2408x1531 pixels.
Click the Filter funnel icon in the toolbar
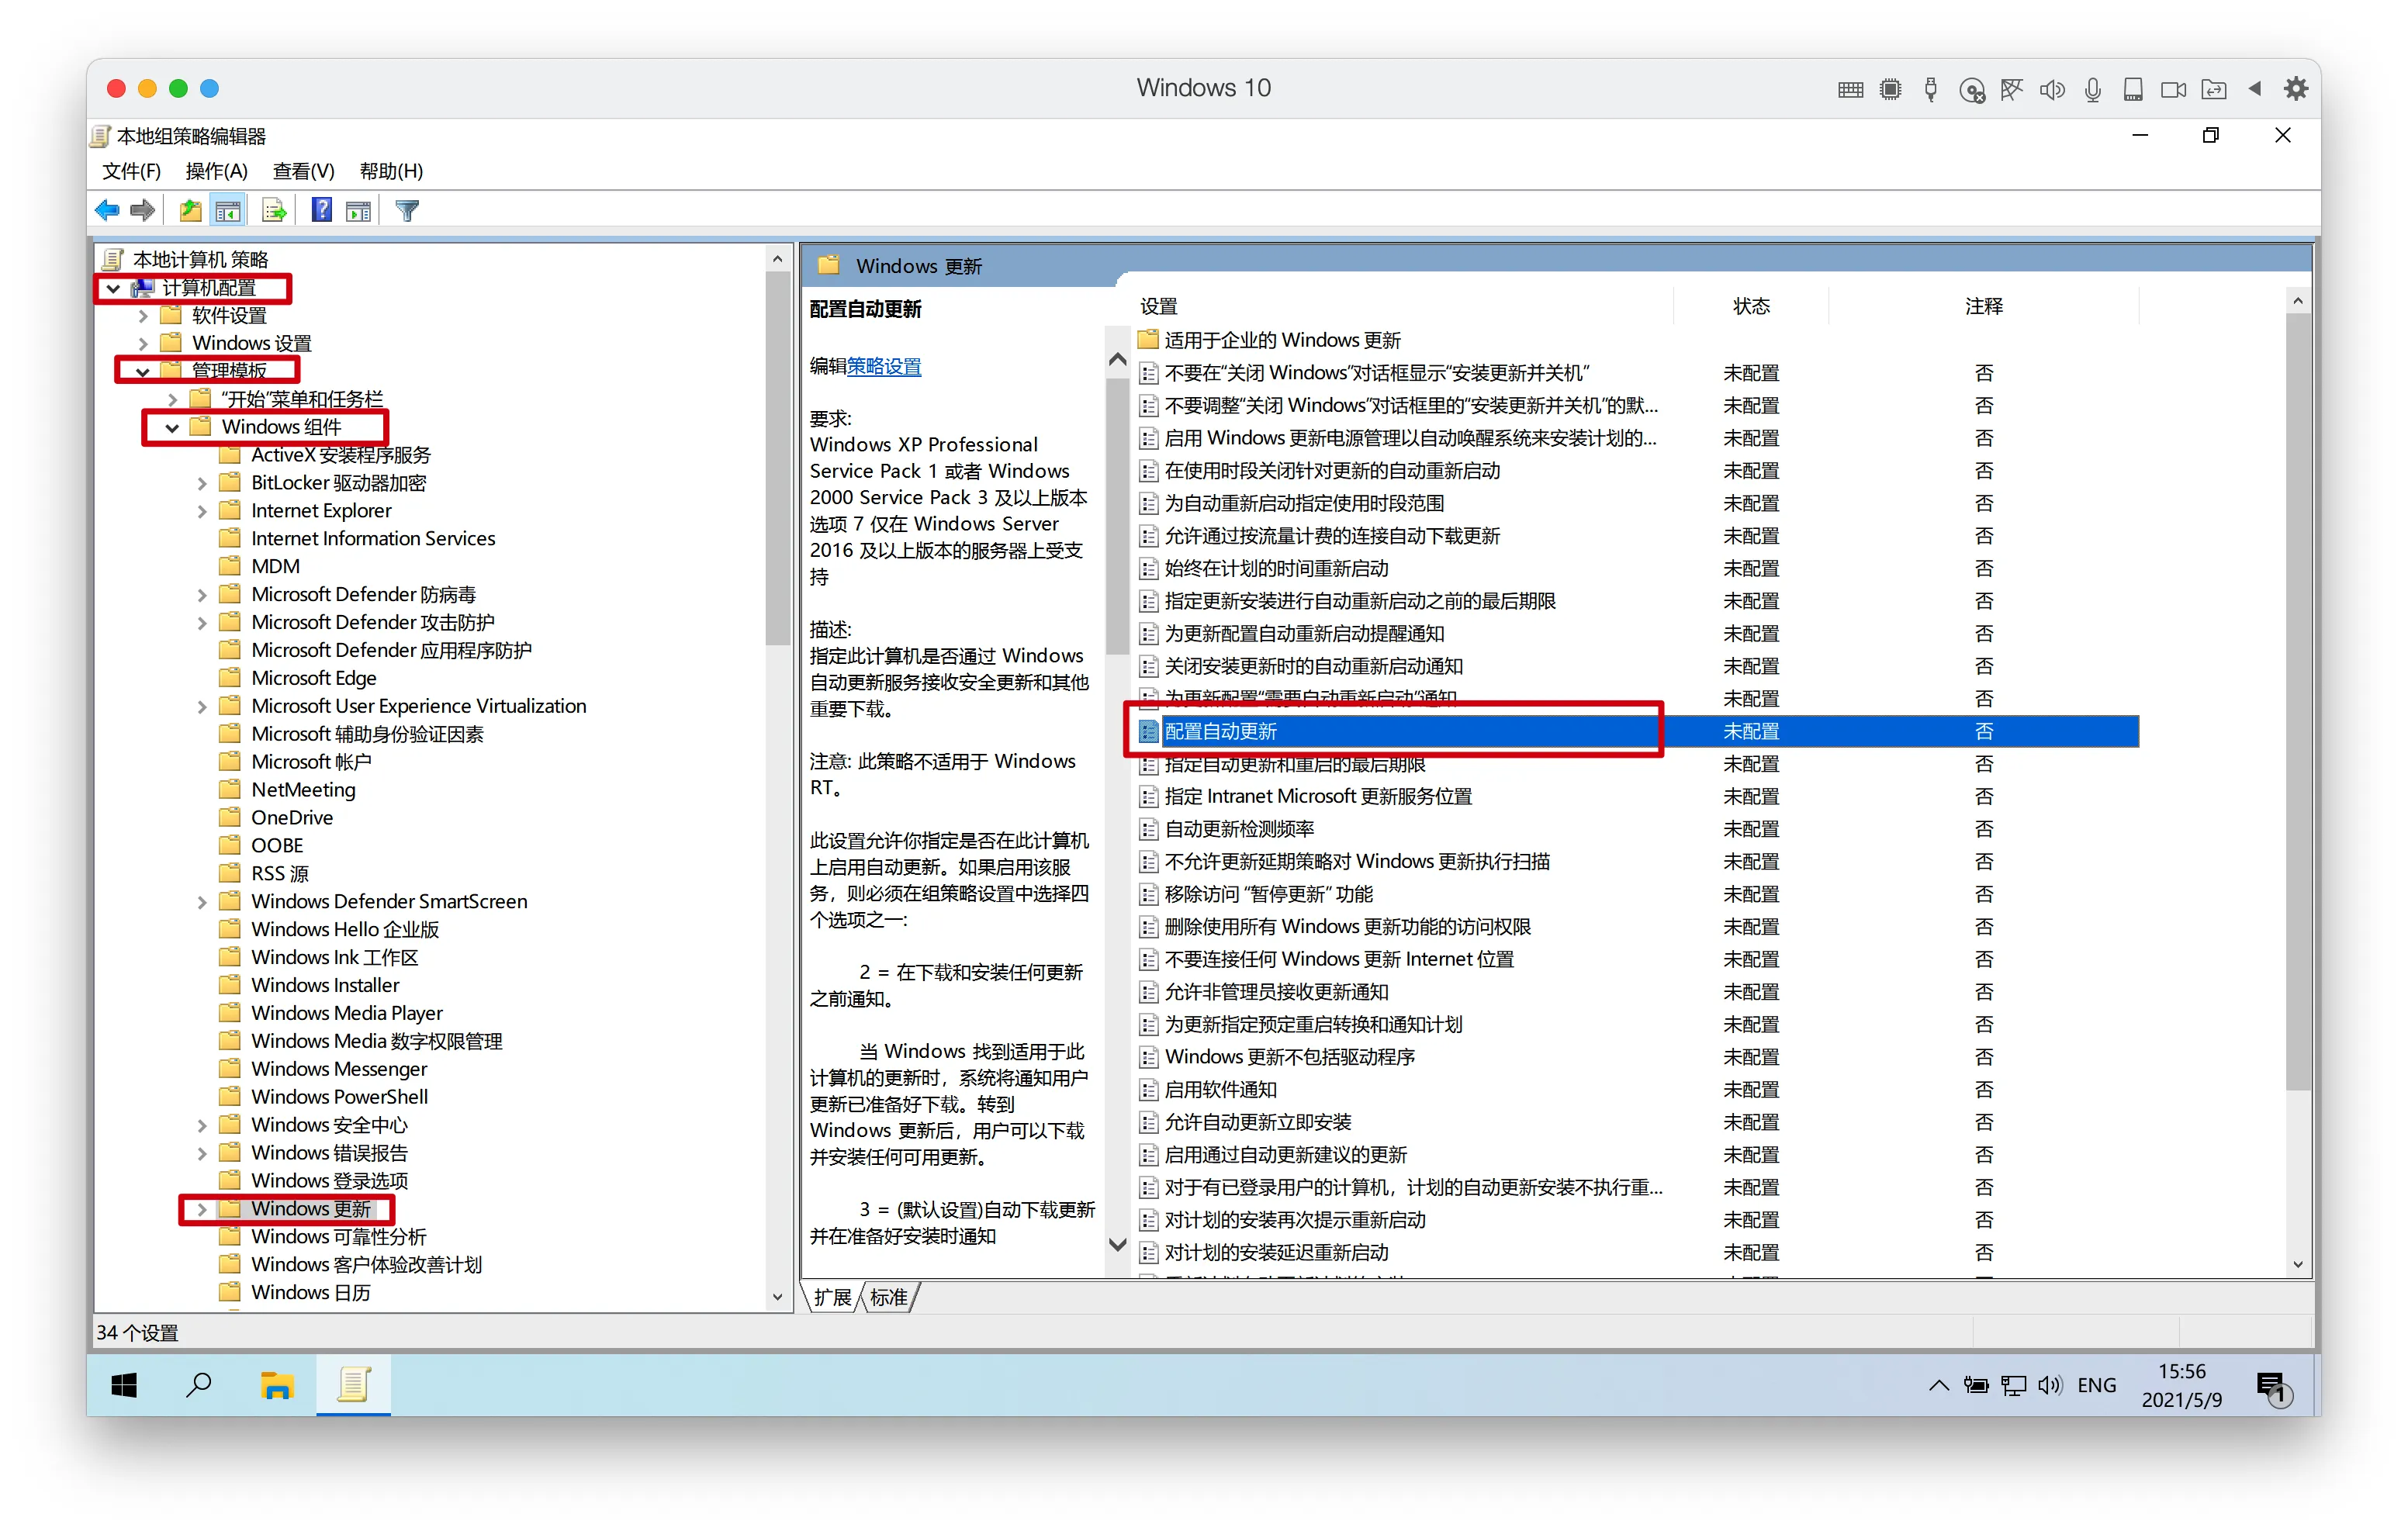pyautogui.click(x=407, y=211)
